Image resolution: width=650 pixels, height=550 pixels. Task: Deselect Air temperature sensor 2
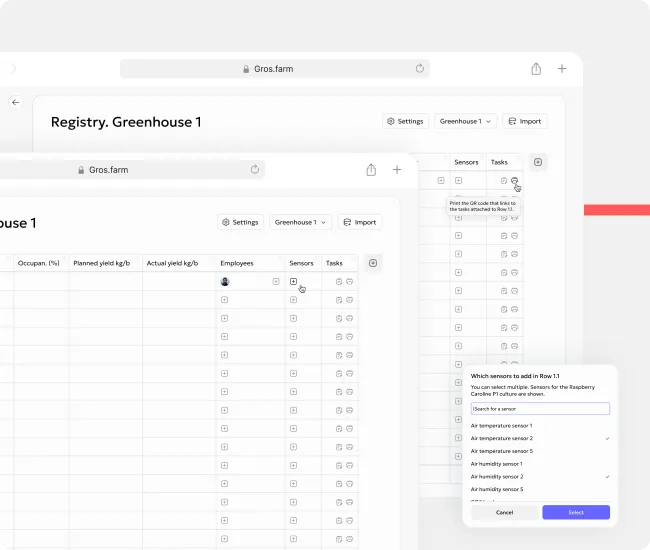point(540,438)
